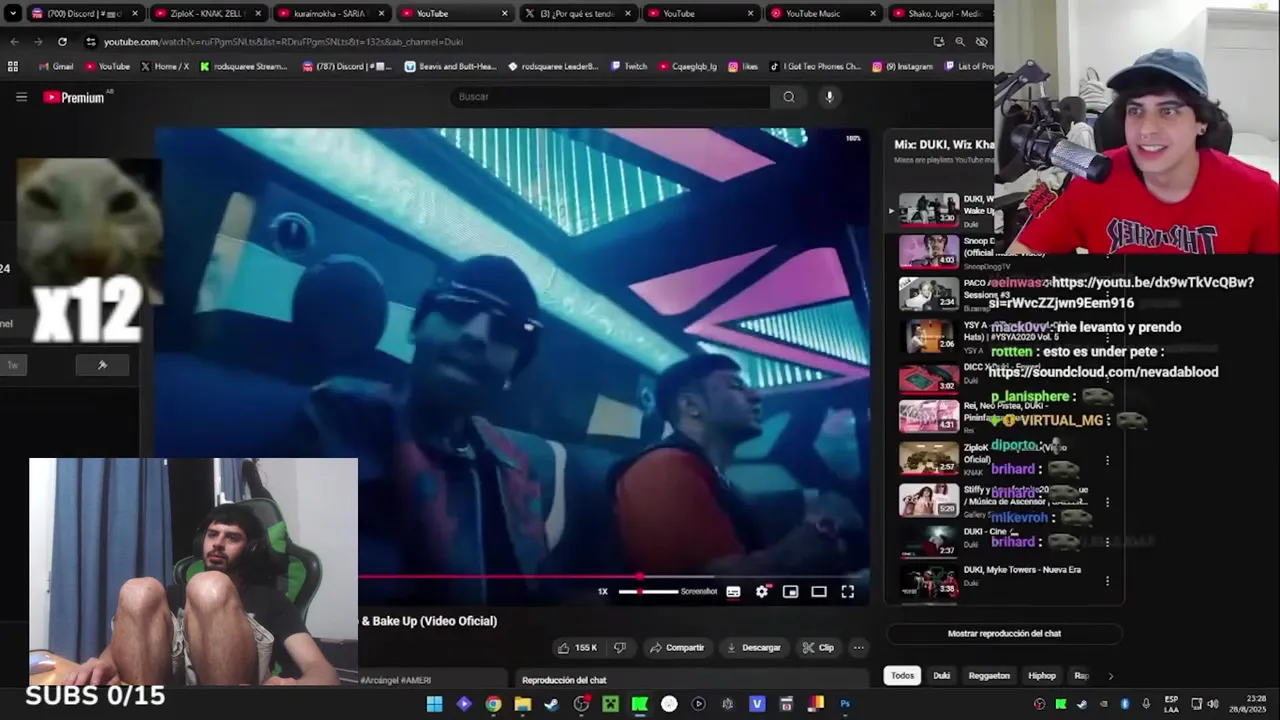The width and height of the screenshot is (1280, 720).
Task: Click the address bar URL
Action: click(x=283, y=42)
